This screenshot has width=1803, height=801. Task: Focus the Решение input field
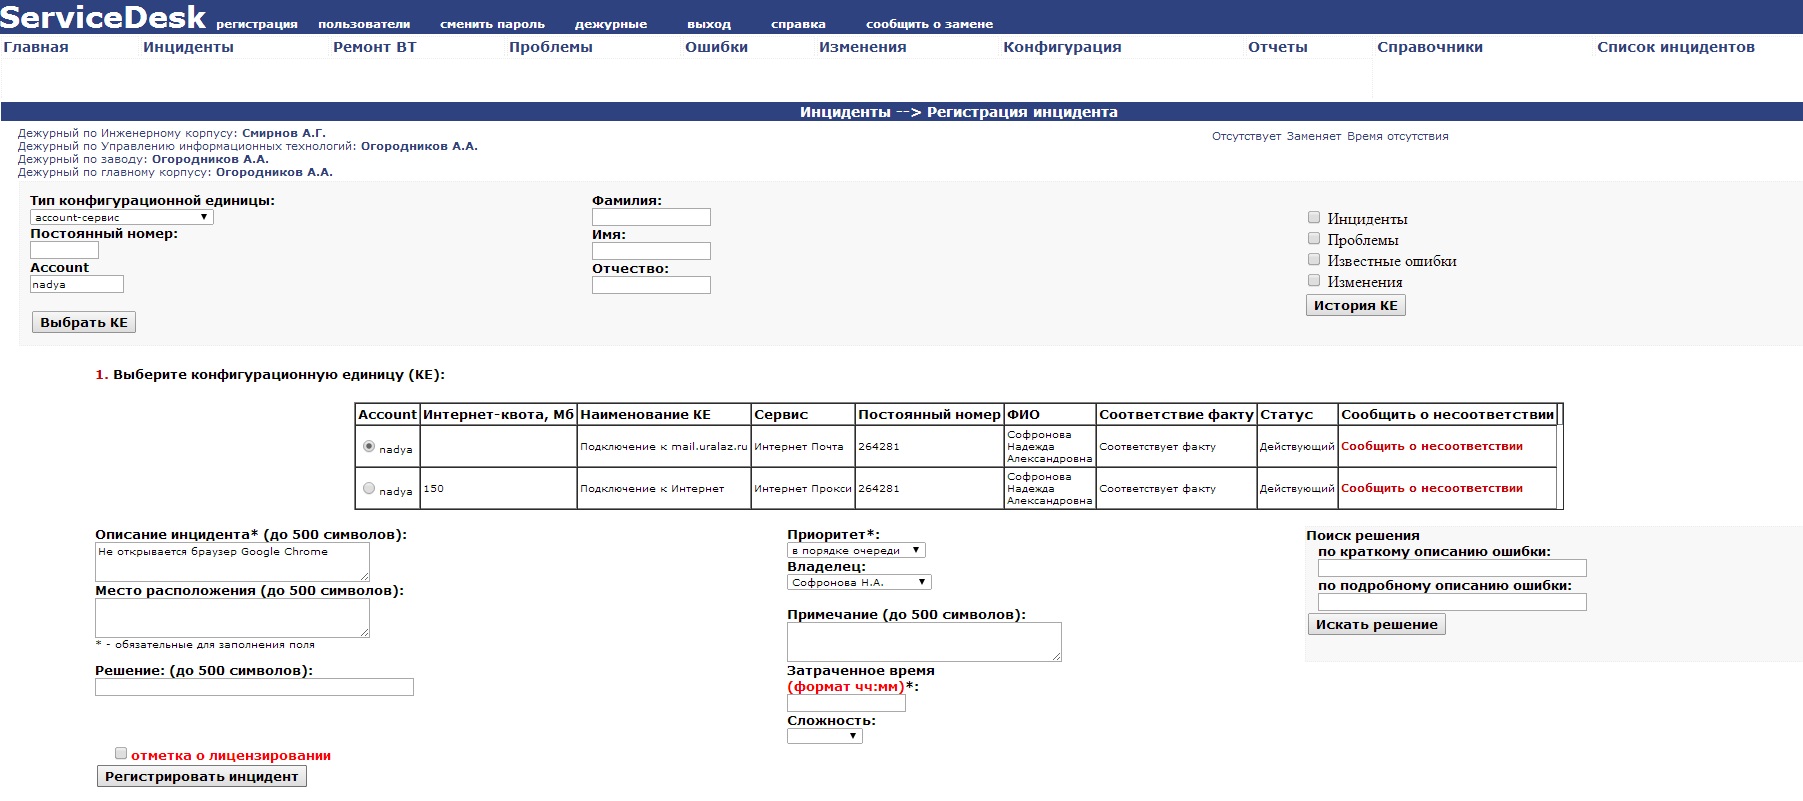pos(254,687)
